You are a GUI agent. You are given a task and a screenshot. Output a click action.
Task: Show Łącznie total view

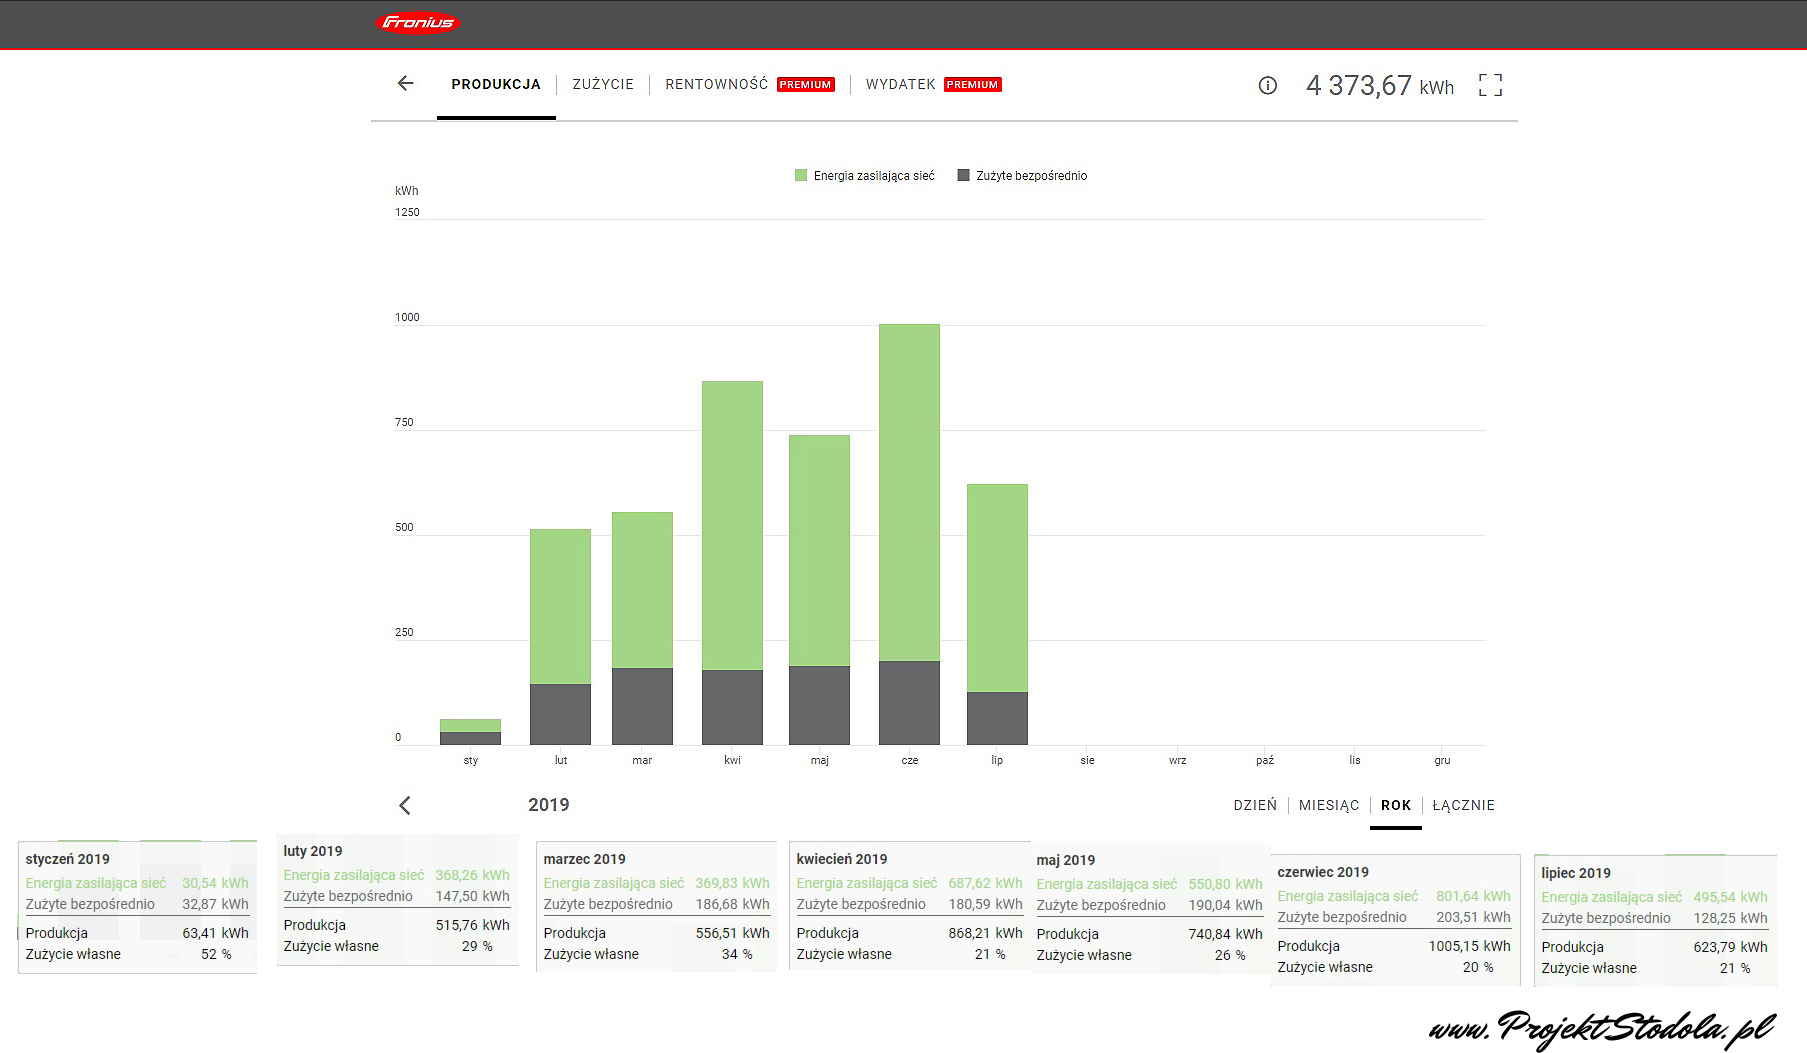pos(1463,805)
